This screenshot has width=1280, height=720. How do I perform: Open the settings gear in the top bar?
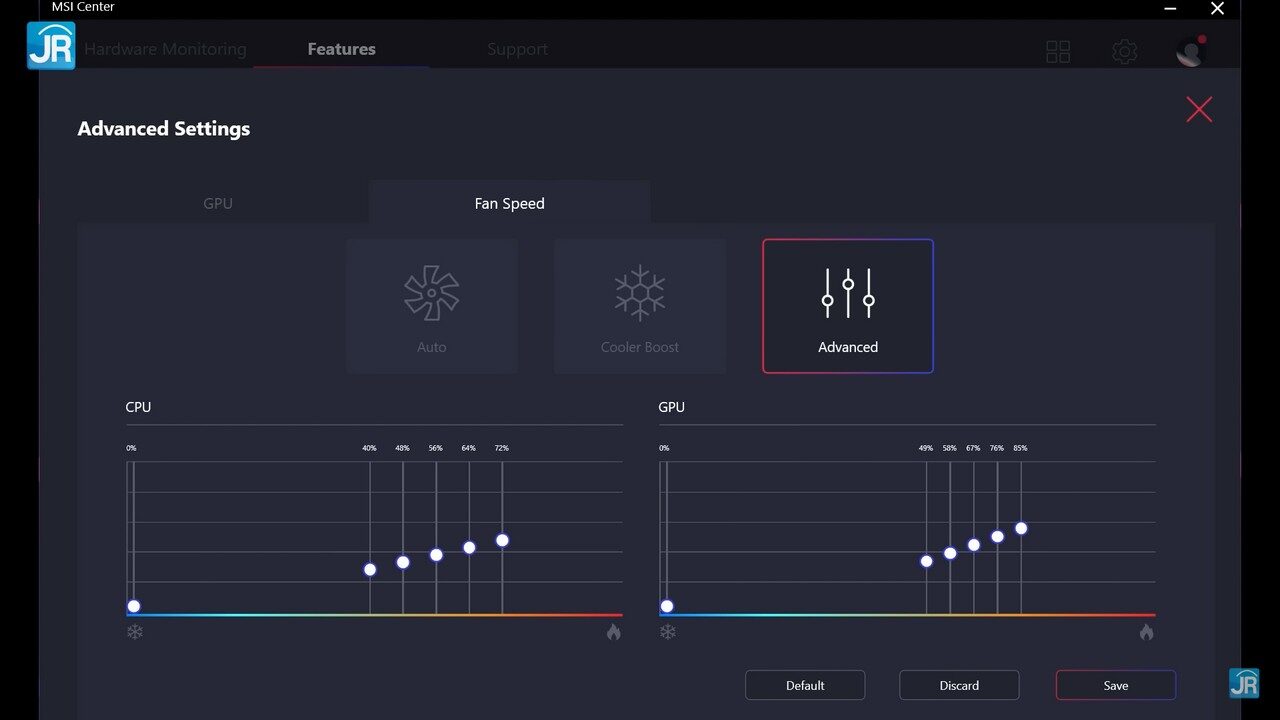point(1125,51)
